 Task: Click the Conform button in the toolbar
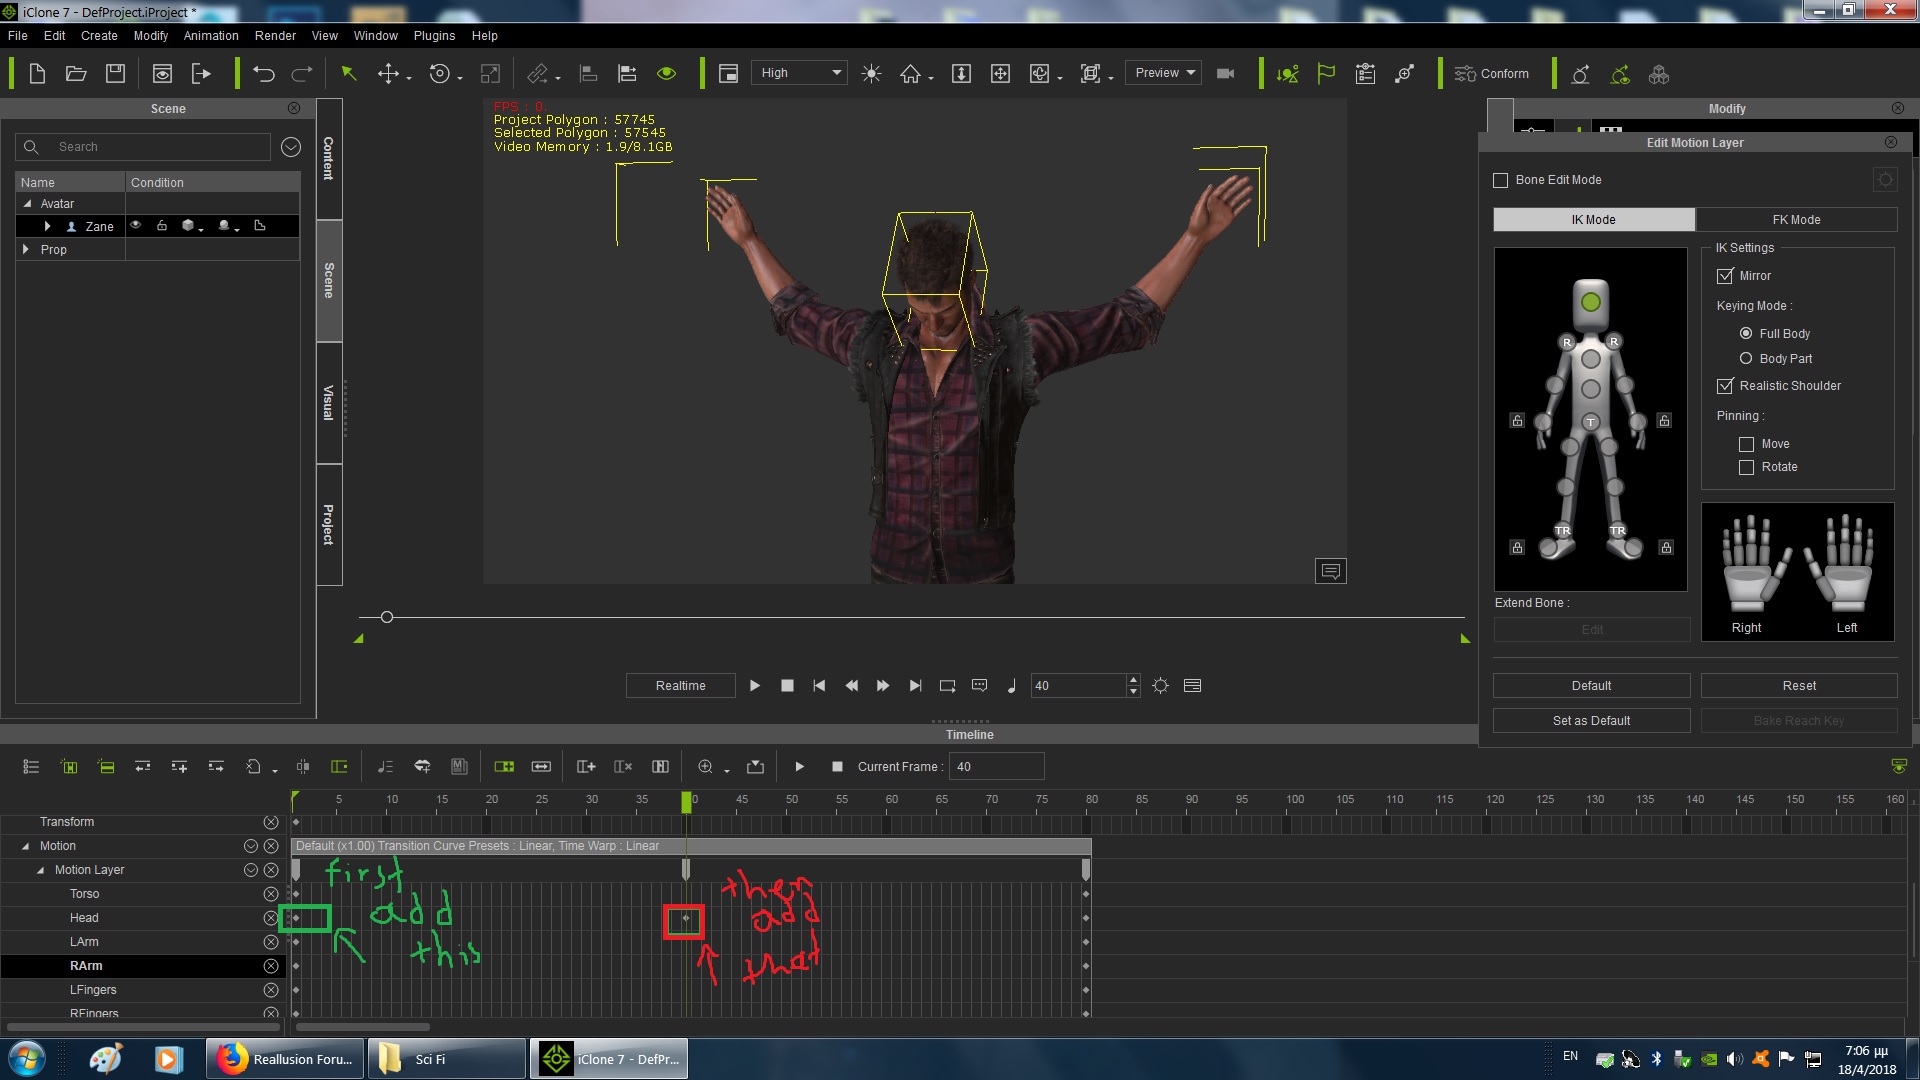[1491, 73]
